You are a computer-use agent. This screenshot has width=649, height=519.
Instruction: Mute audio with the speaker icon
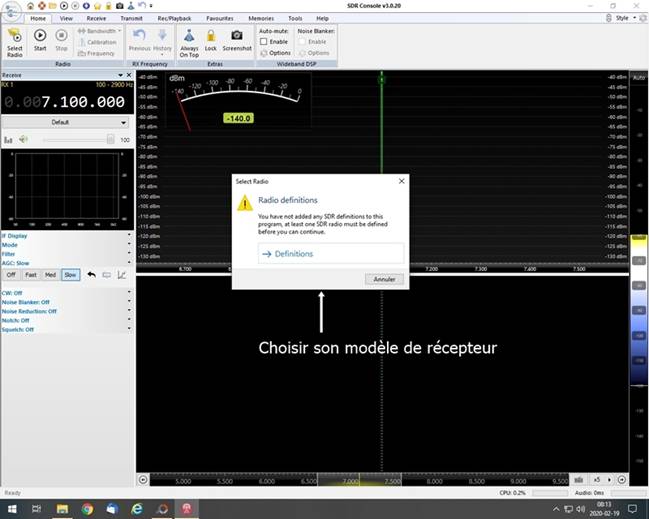(x=23, y=139)
